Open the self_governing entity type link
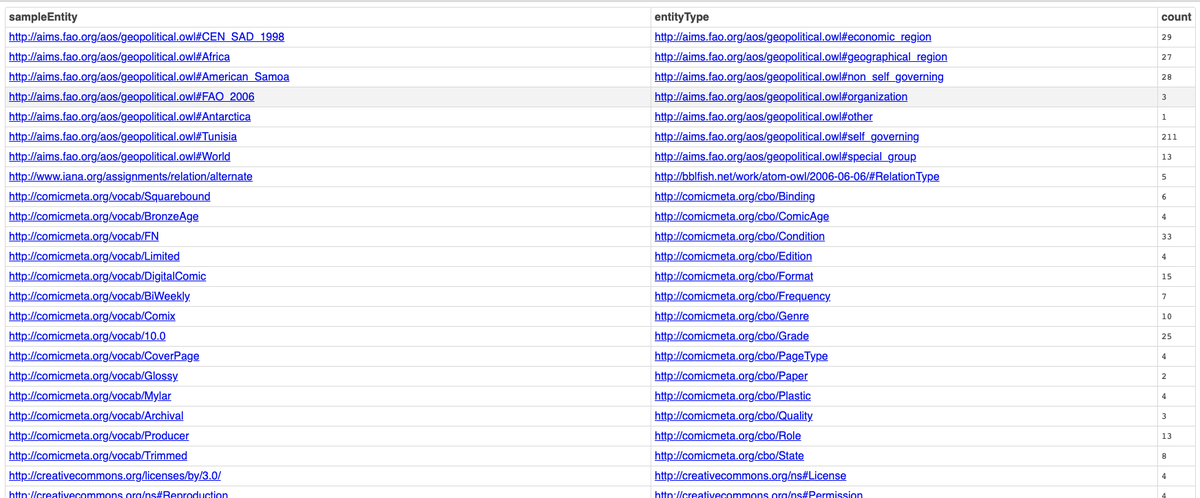1200x498 pixels. coord(786,137)
